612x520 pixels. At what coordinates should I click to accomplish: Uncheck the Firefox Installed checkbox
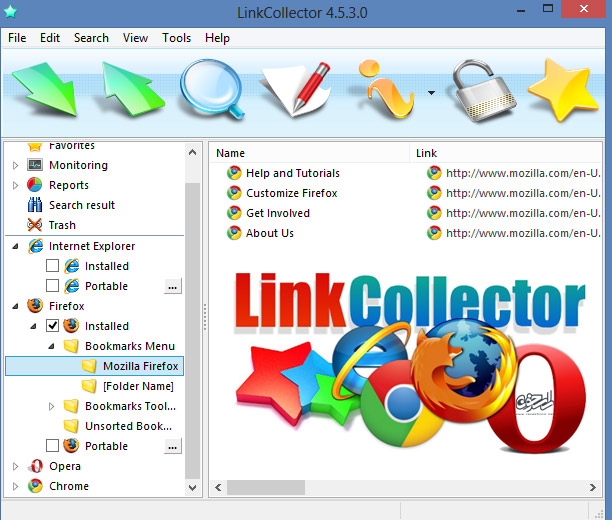point(52,326)
